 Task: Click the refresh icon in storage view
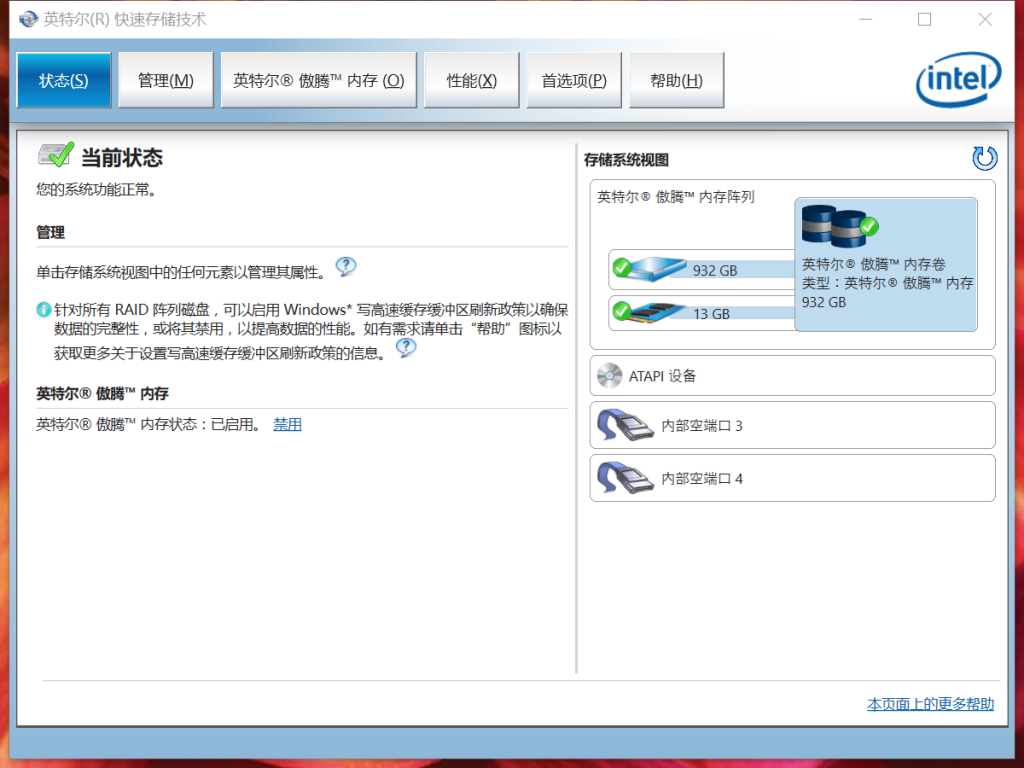click(984, 158)
